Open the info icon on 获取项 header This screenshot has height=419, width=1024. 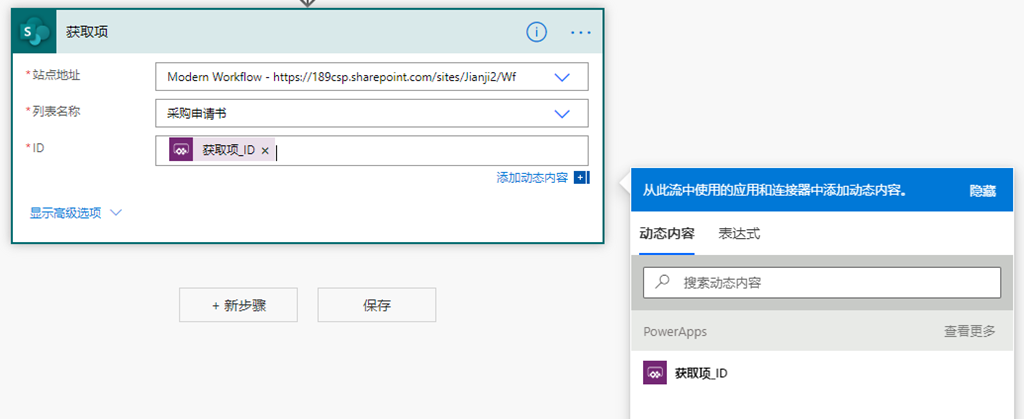point(536,32)
